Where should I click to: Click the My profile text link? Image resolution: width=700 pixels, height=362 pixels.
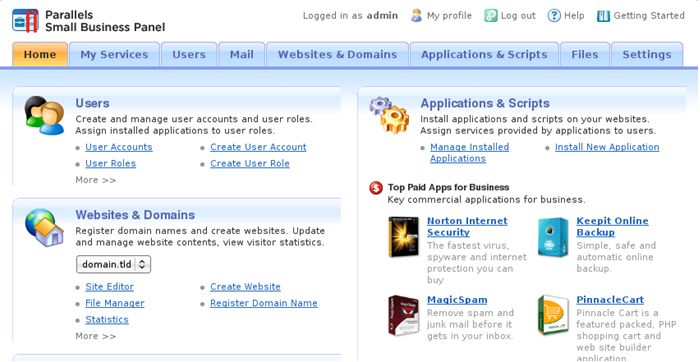click(449, 16)
